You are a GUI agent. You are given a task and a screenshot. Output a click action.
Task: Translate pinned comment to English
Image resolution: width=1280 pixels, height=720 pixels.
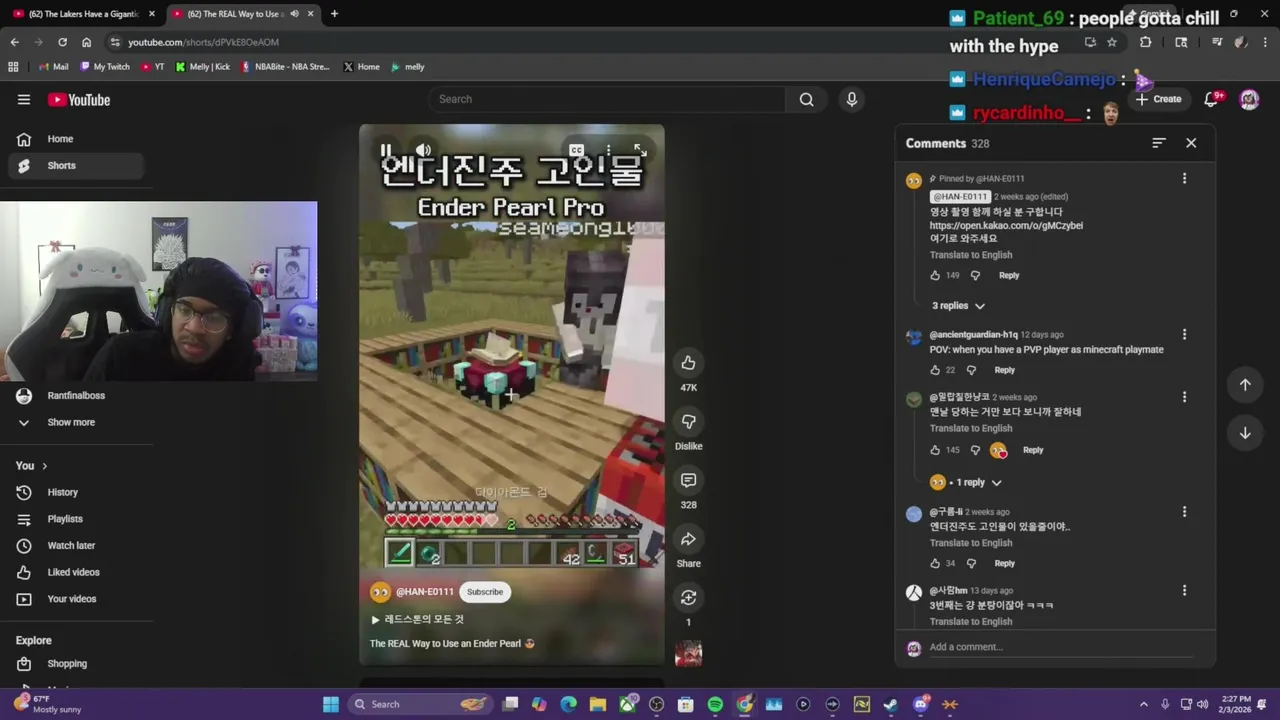pyautogui.click(x=971, y=255)
